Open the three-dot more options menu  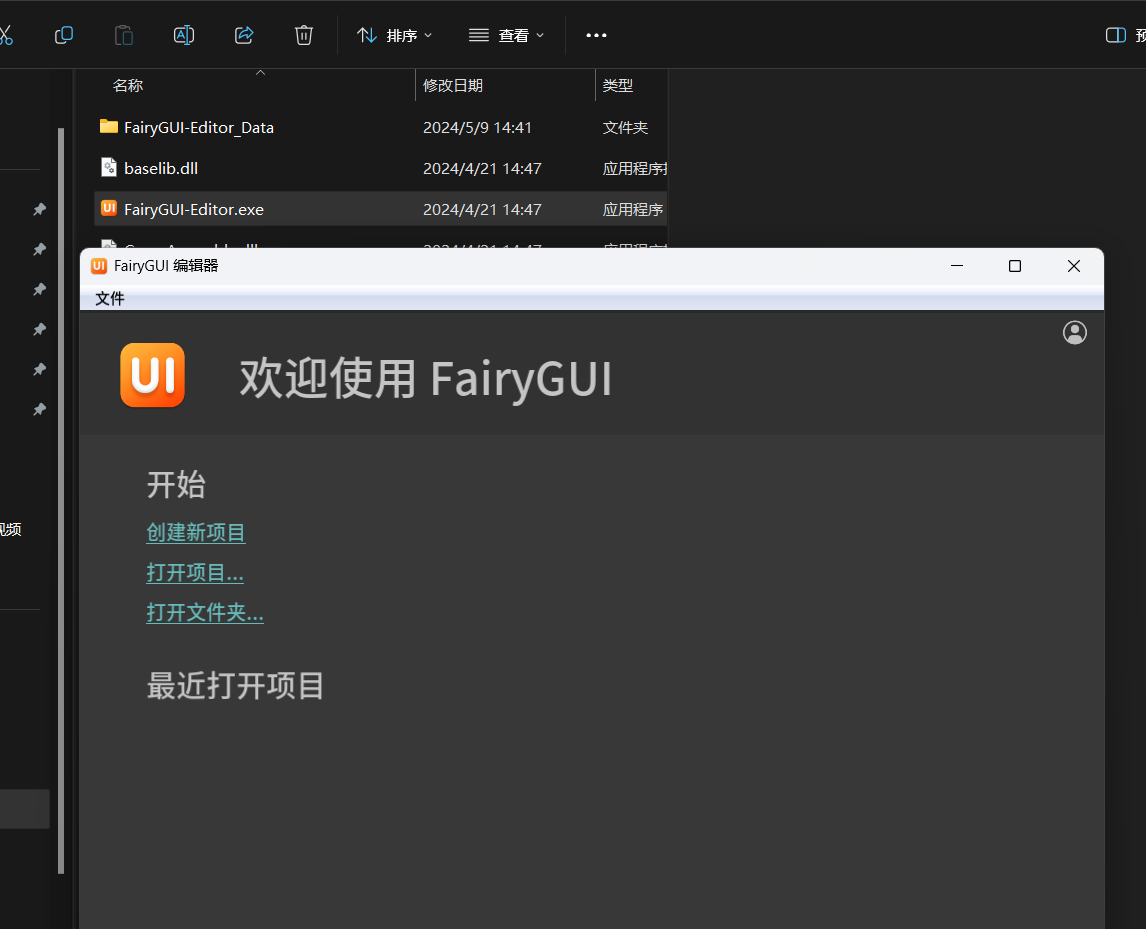[x=596, y=35]
